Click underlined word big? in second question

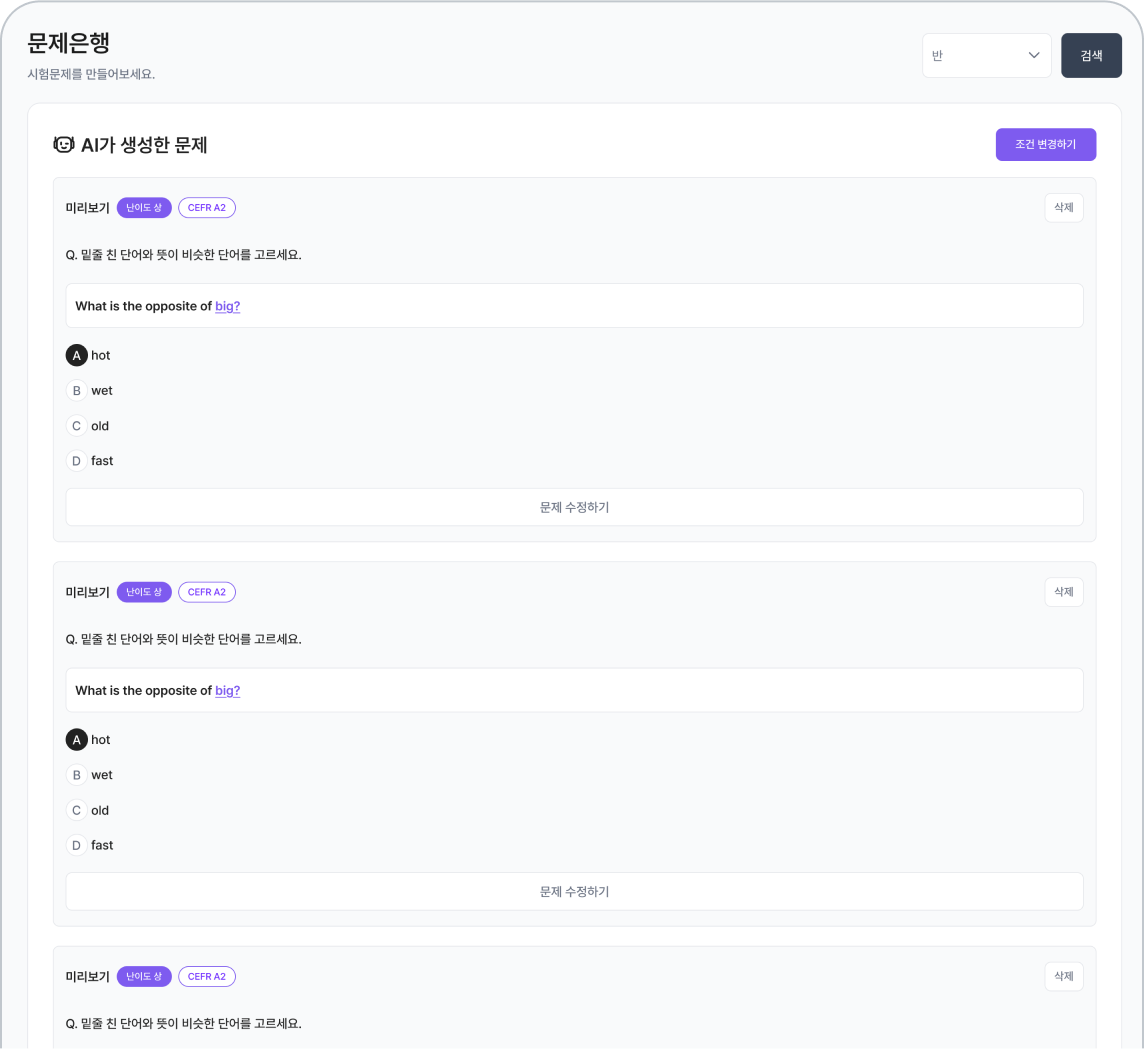click(227, 690)
